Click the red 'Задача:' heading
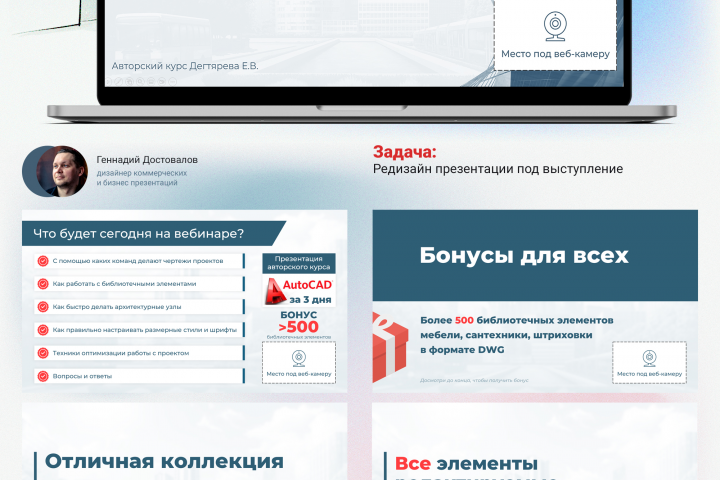The height and width of the screenshot is (480, 720). [405, 152]
